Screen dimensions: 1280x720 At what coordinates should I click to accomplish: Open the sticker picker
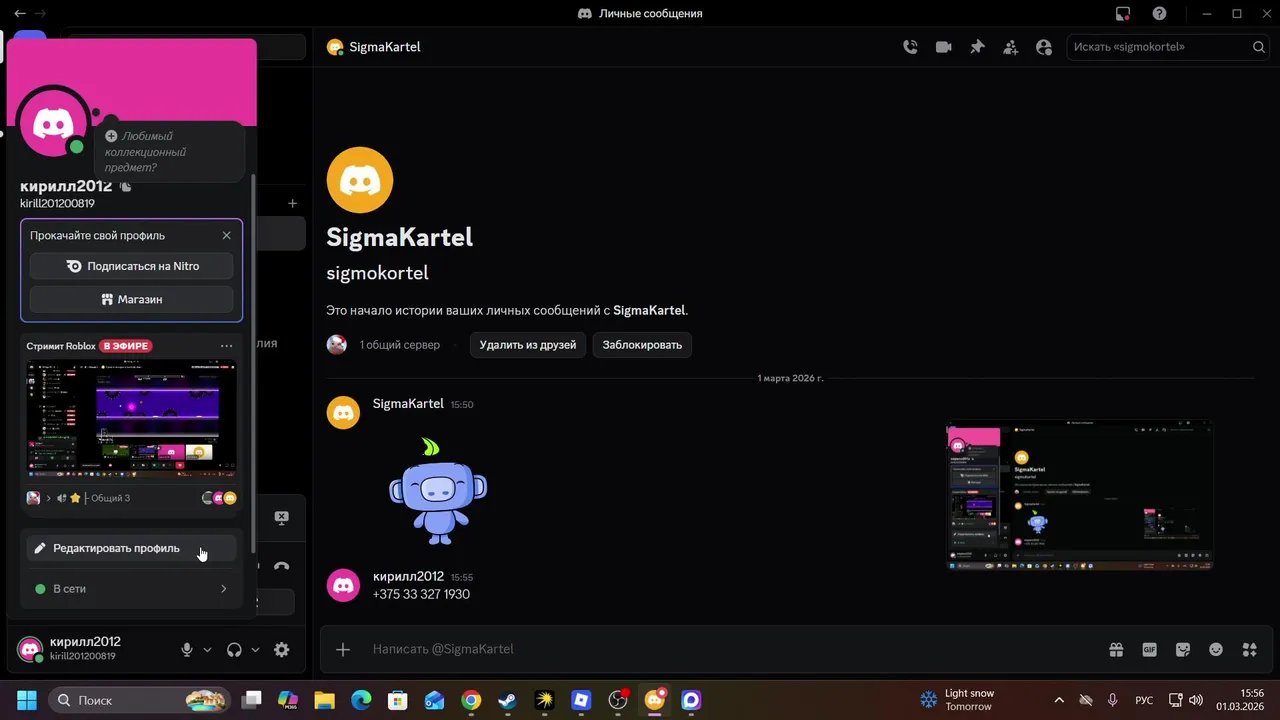tap(1183, 650)
